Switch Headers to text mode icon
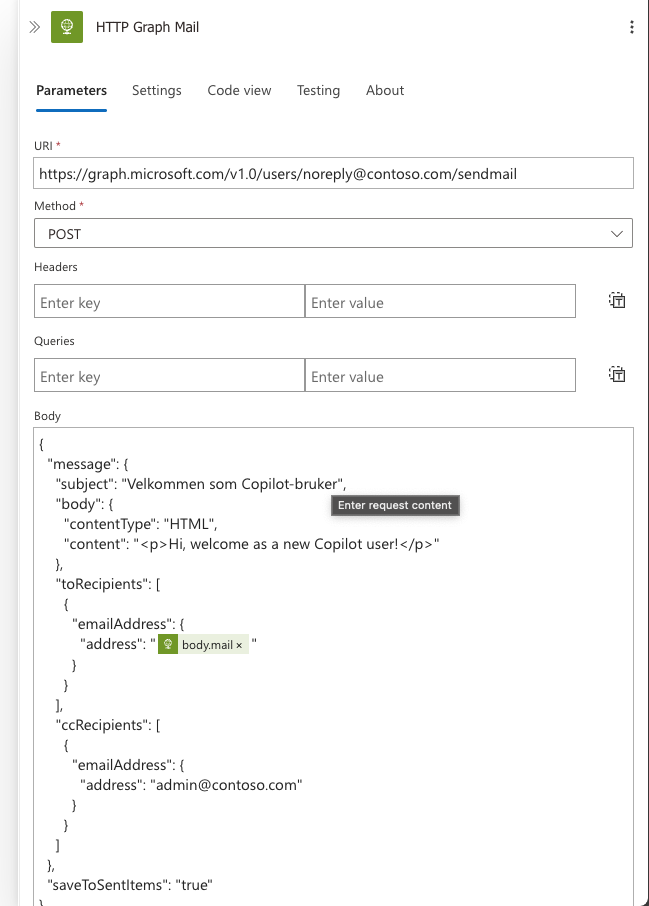 pyautogui.click(x=617, y=301)
